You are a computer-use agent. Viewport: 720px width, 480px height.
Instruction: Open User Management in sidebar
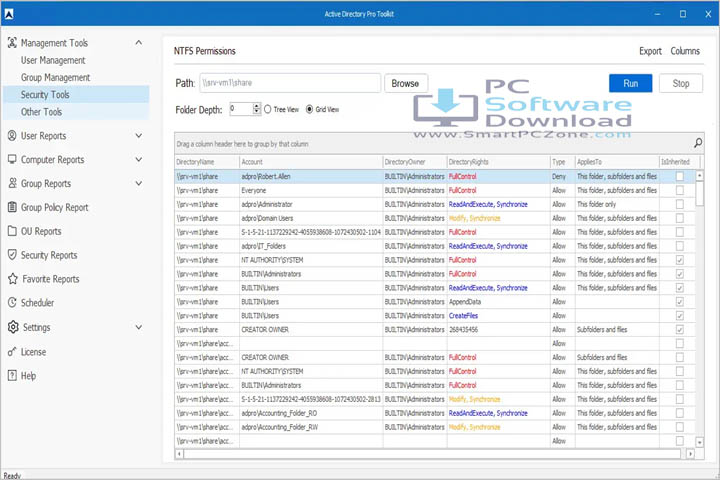tap(53, 60)
